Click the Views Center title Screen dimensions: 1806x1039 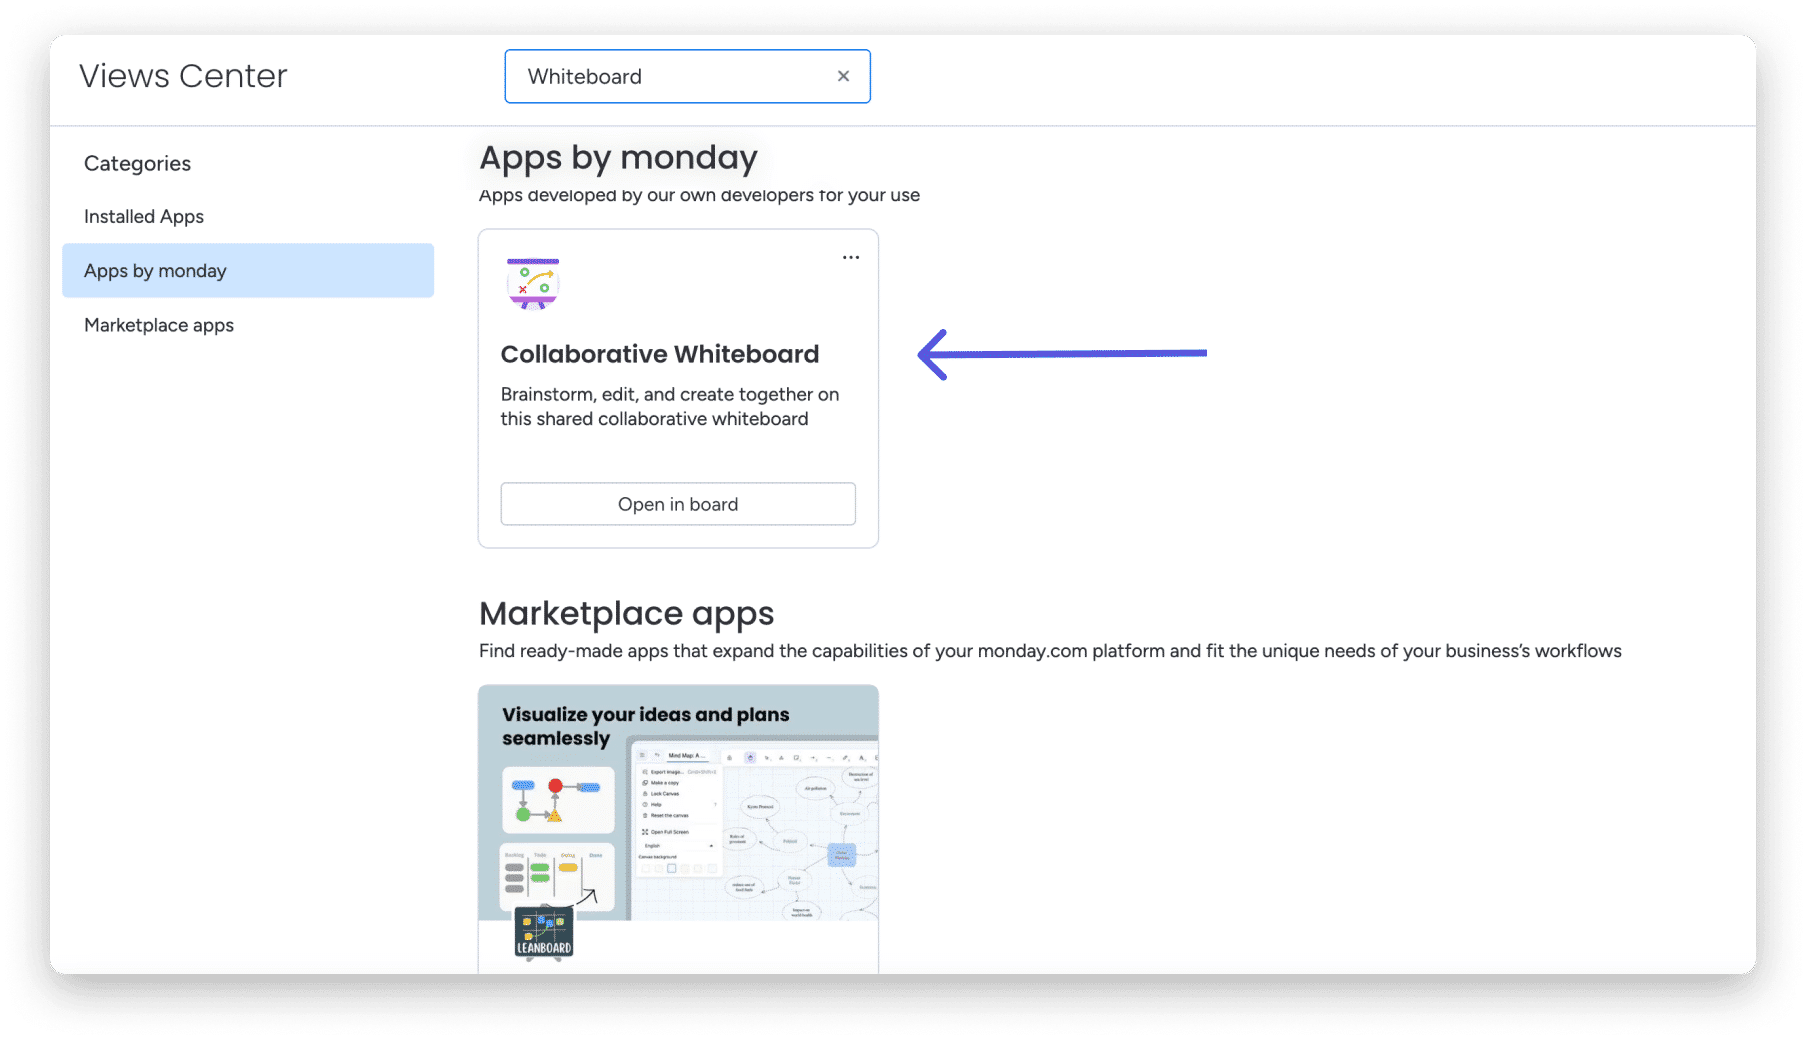coord(184,76)
